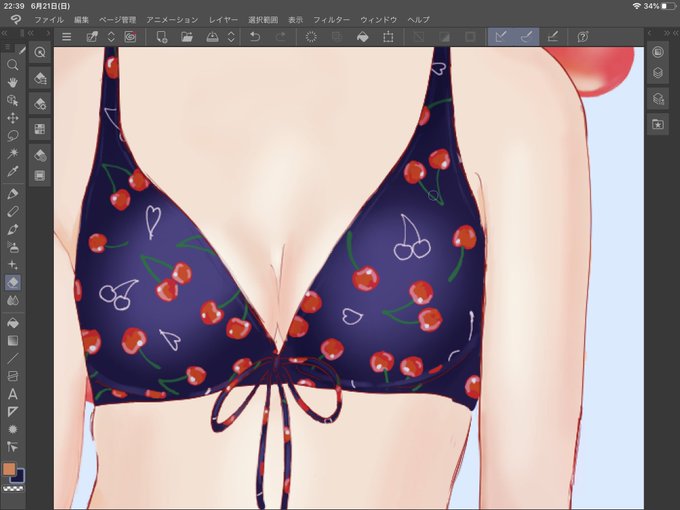Activate Scale/Rotate transform
Viewport: 680px width, 510px height.
[388, 37]
